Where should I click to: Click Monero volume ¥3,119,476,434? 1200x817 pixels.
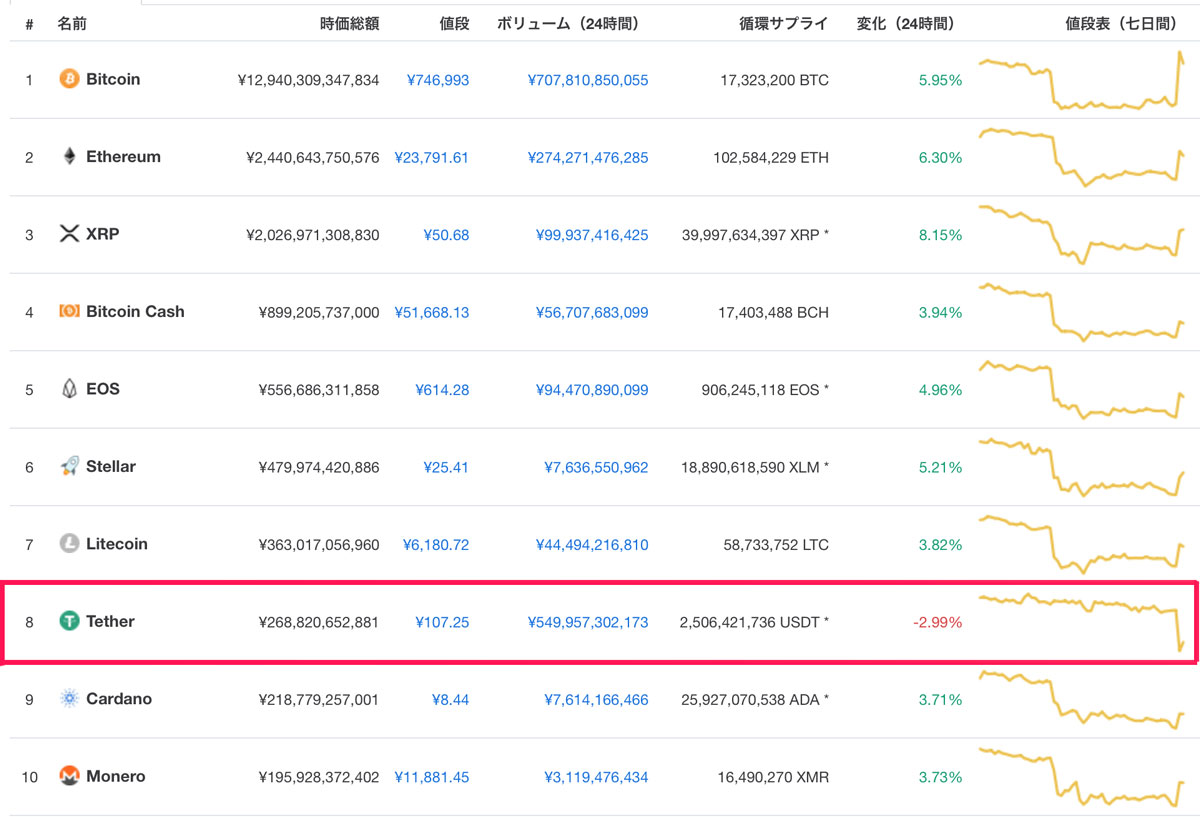coord(596,777)
